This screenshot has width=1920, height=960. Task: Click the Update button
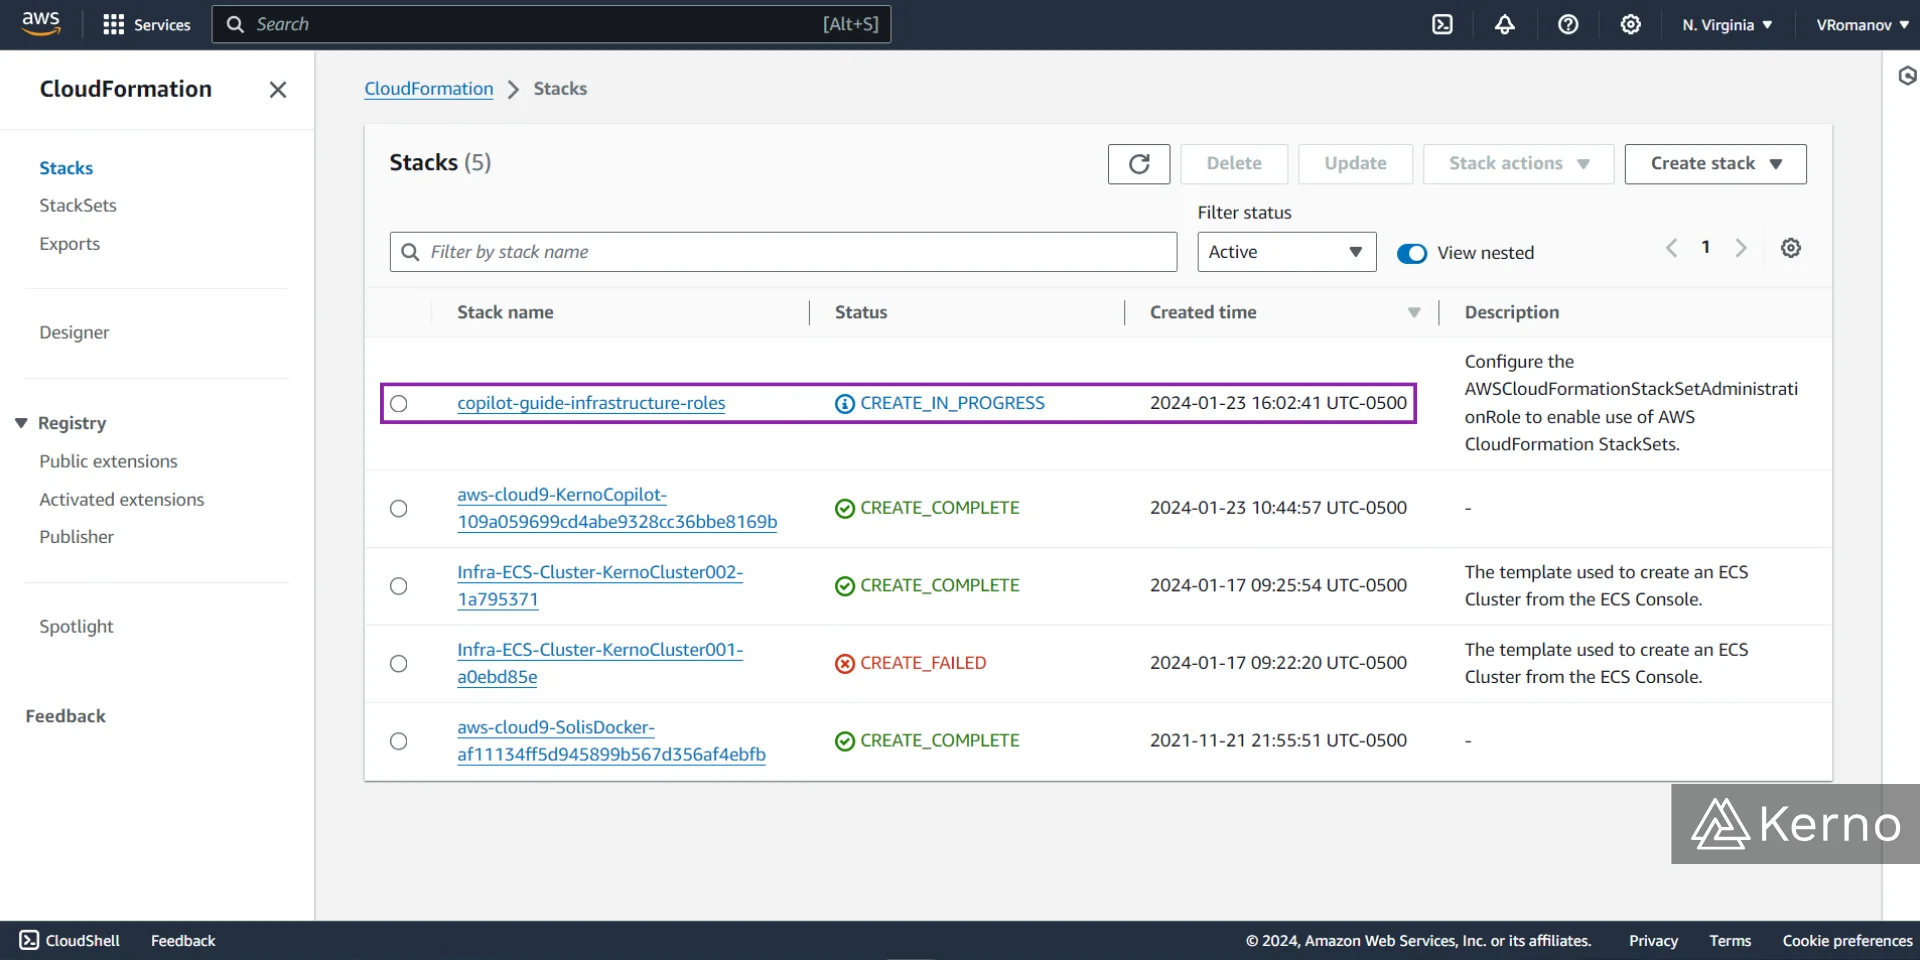click(1355, 164)
